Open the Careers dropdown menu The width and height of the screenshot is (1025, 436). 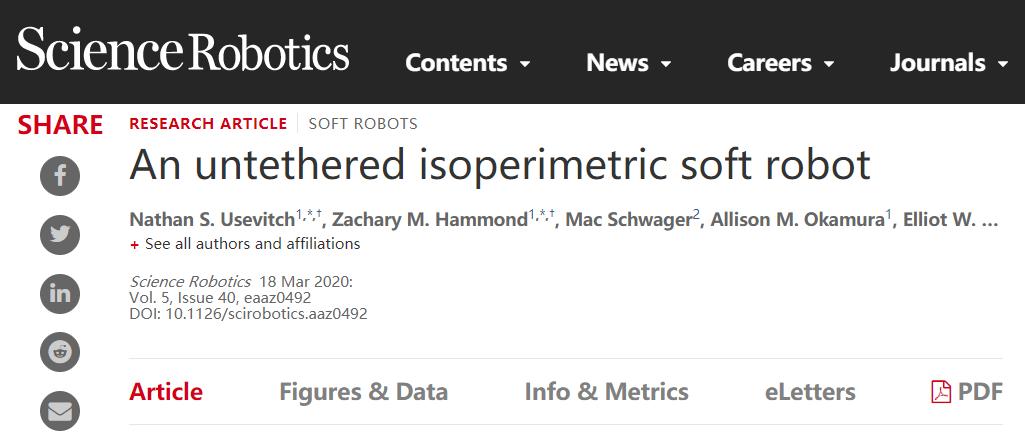pos(781,63)
